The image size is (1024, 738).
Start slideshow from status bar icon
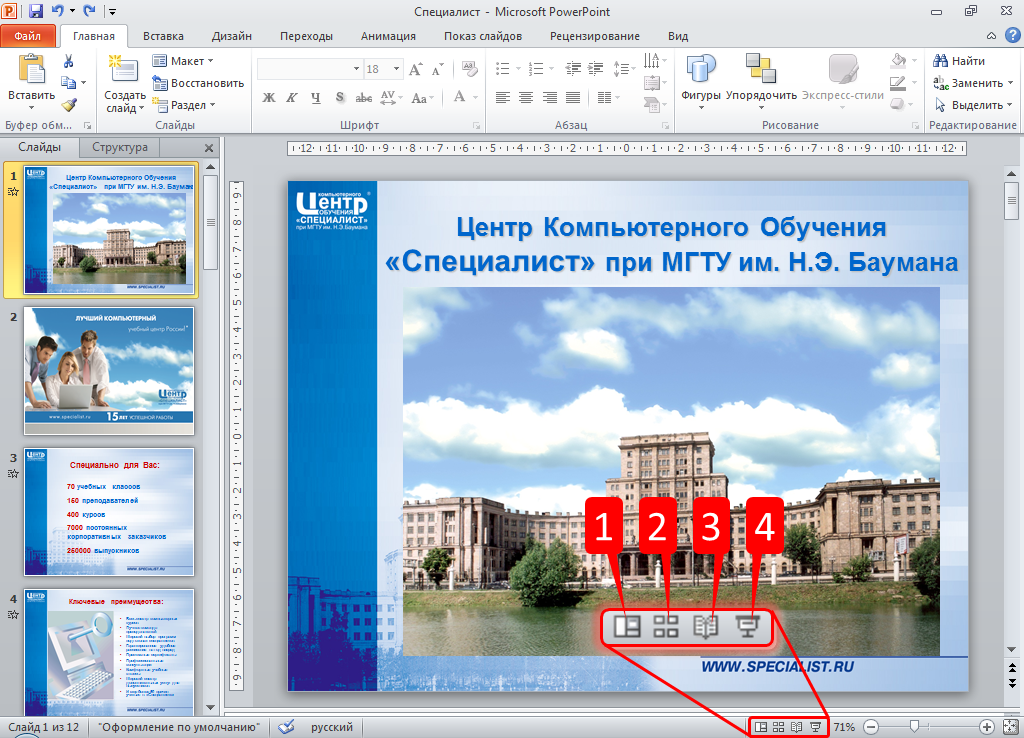815,727
